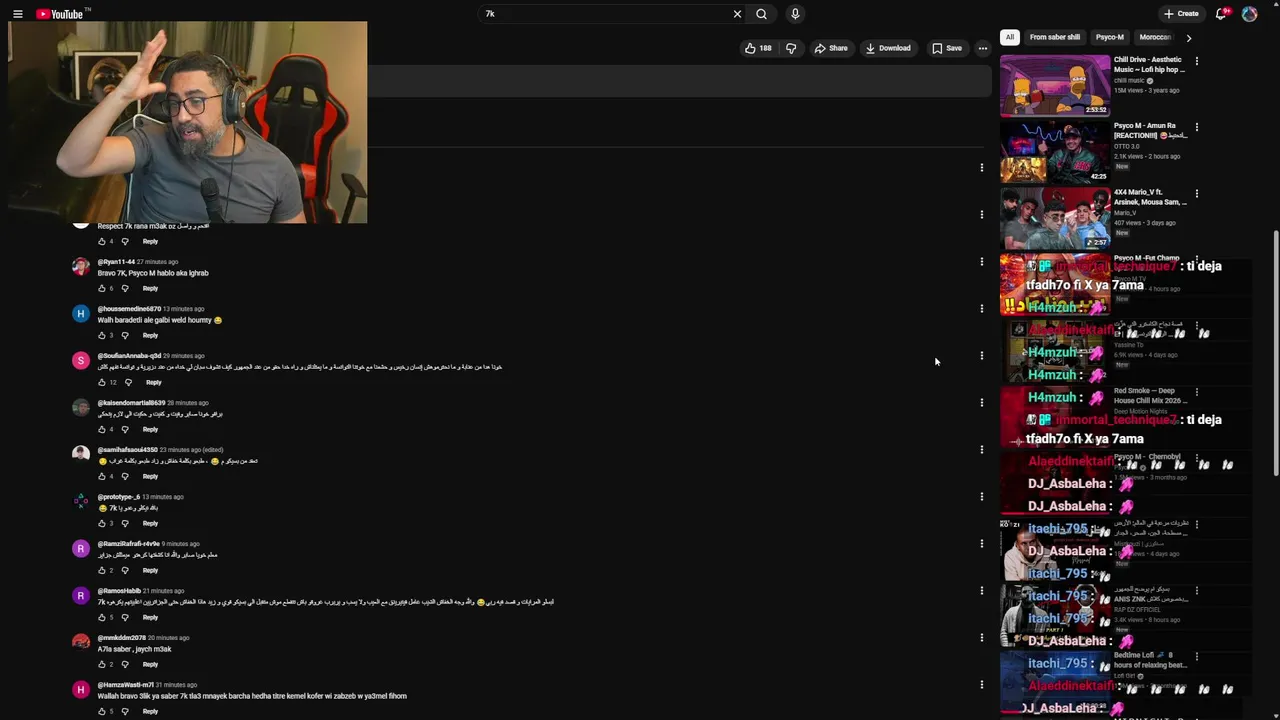Open the notifications bell
The width and height of the screenshot is (1280, 720).
point(1221,14)
